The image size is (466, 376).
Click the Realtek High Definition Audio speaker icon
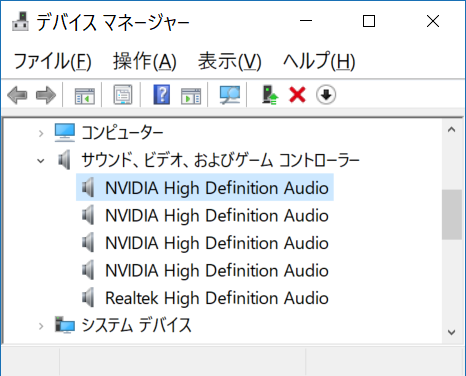point(88,298)
